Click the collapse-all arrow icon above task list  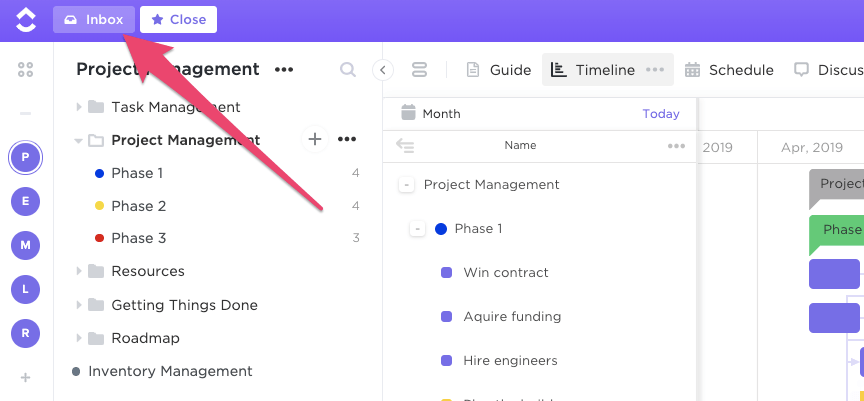click(405, 146)
